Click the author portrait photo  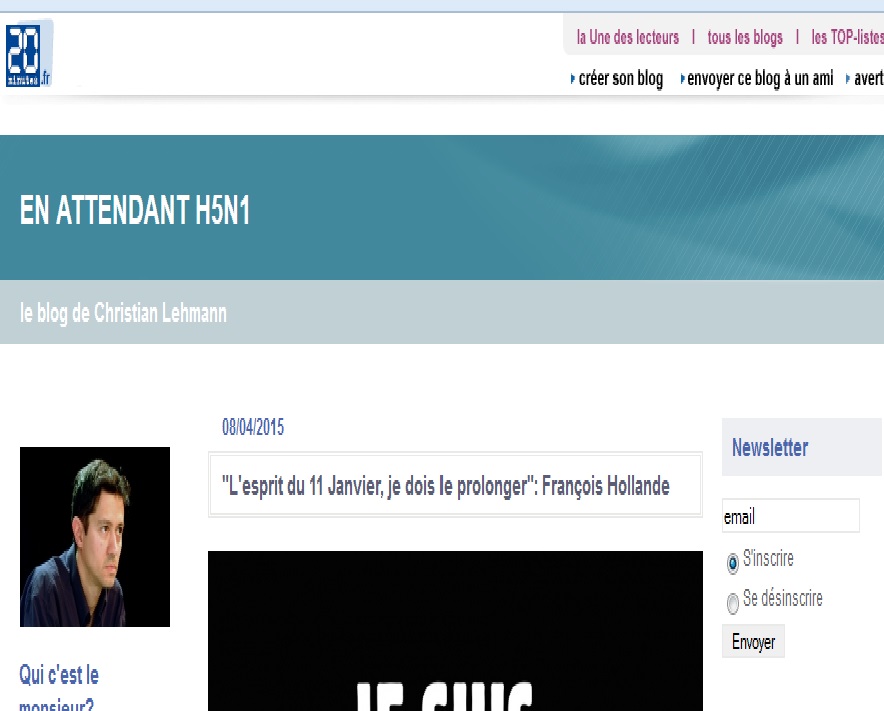(x=95, y=537)
